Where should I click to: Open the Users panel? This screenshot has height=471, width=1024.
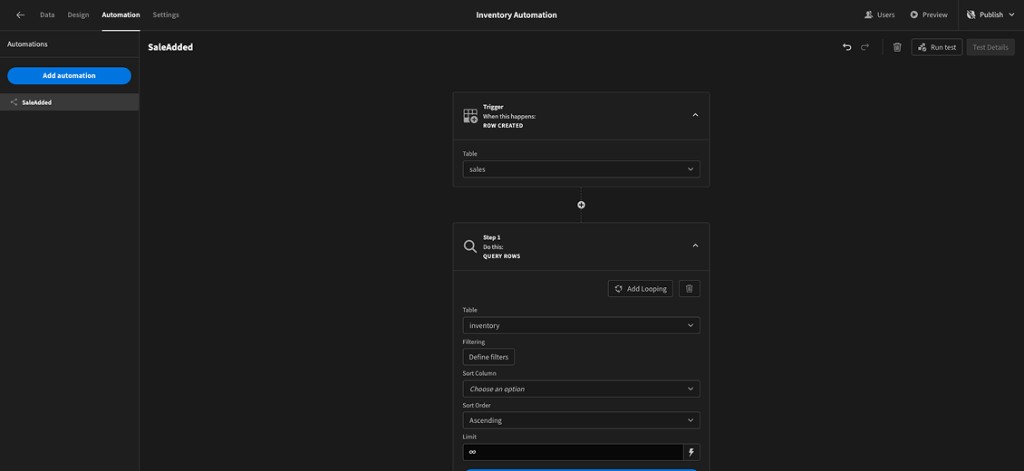coord(879,15)
